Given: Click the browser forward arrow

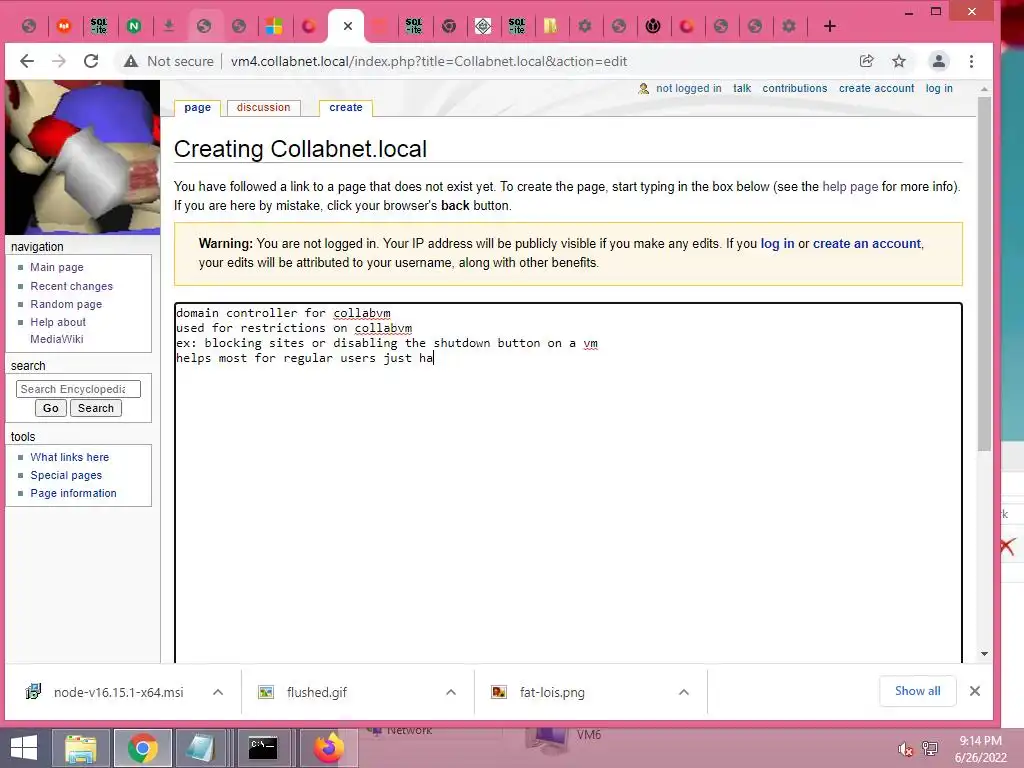Looking at the screenshot, I should (x=59, y=61).
